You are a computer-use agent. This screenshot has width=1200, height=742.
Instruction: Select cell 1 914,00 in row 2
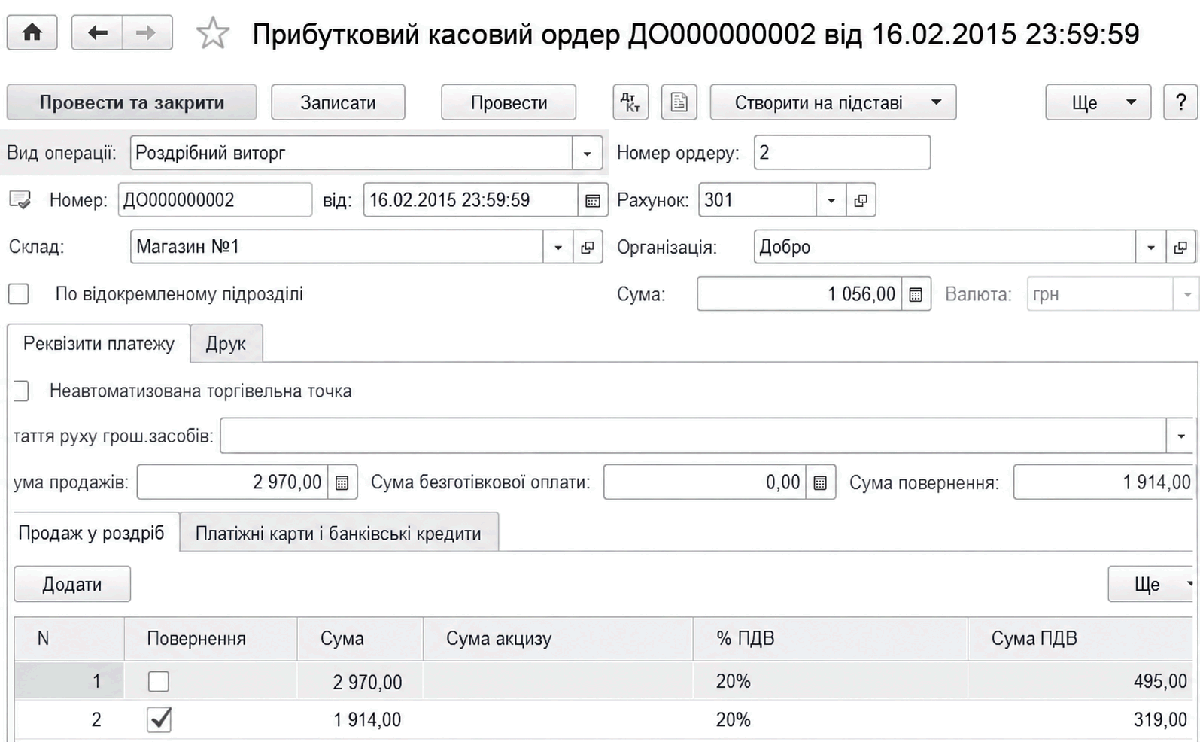click(x=360, y=719)
